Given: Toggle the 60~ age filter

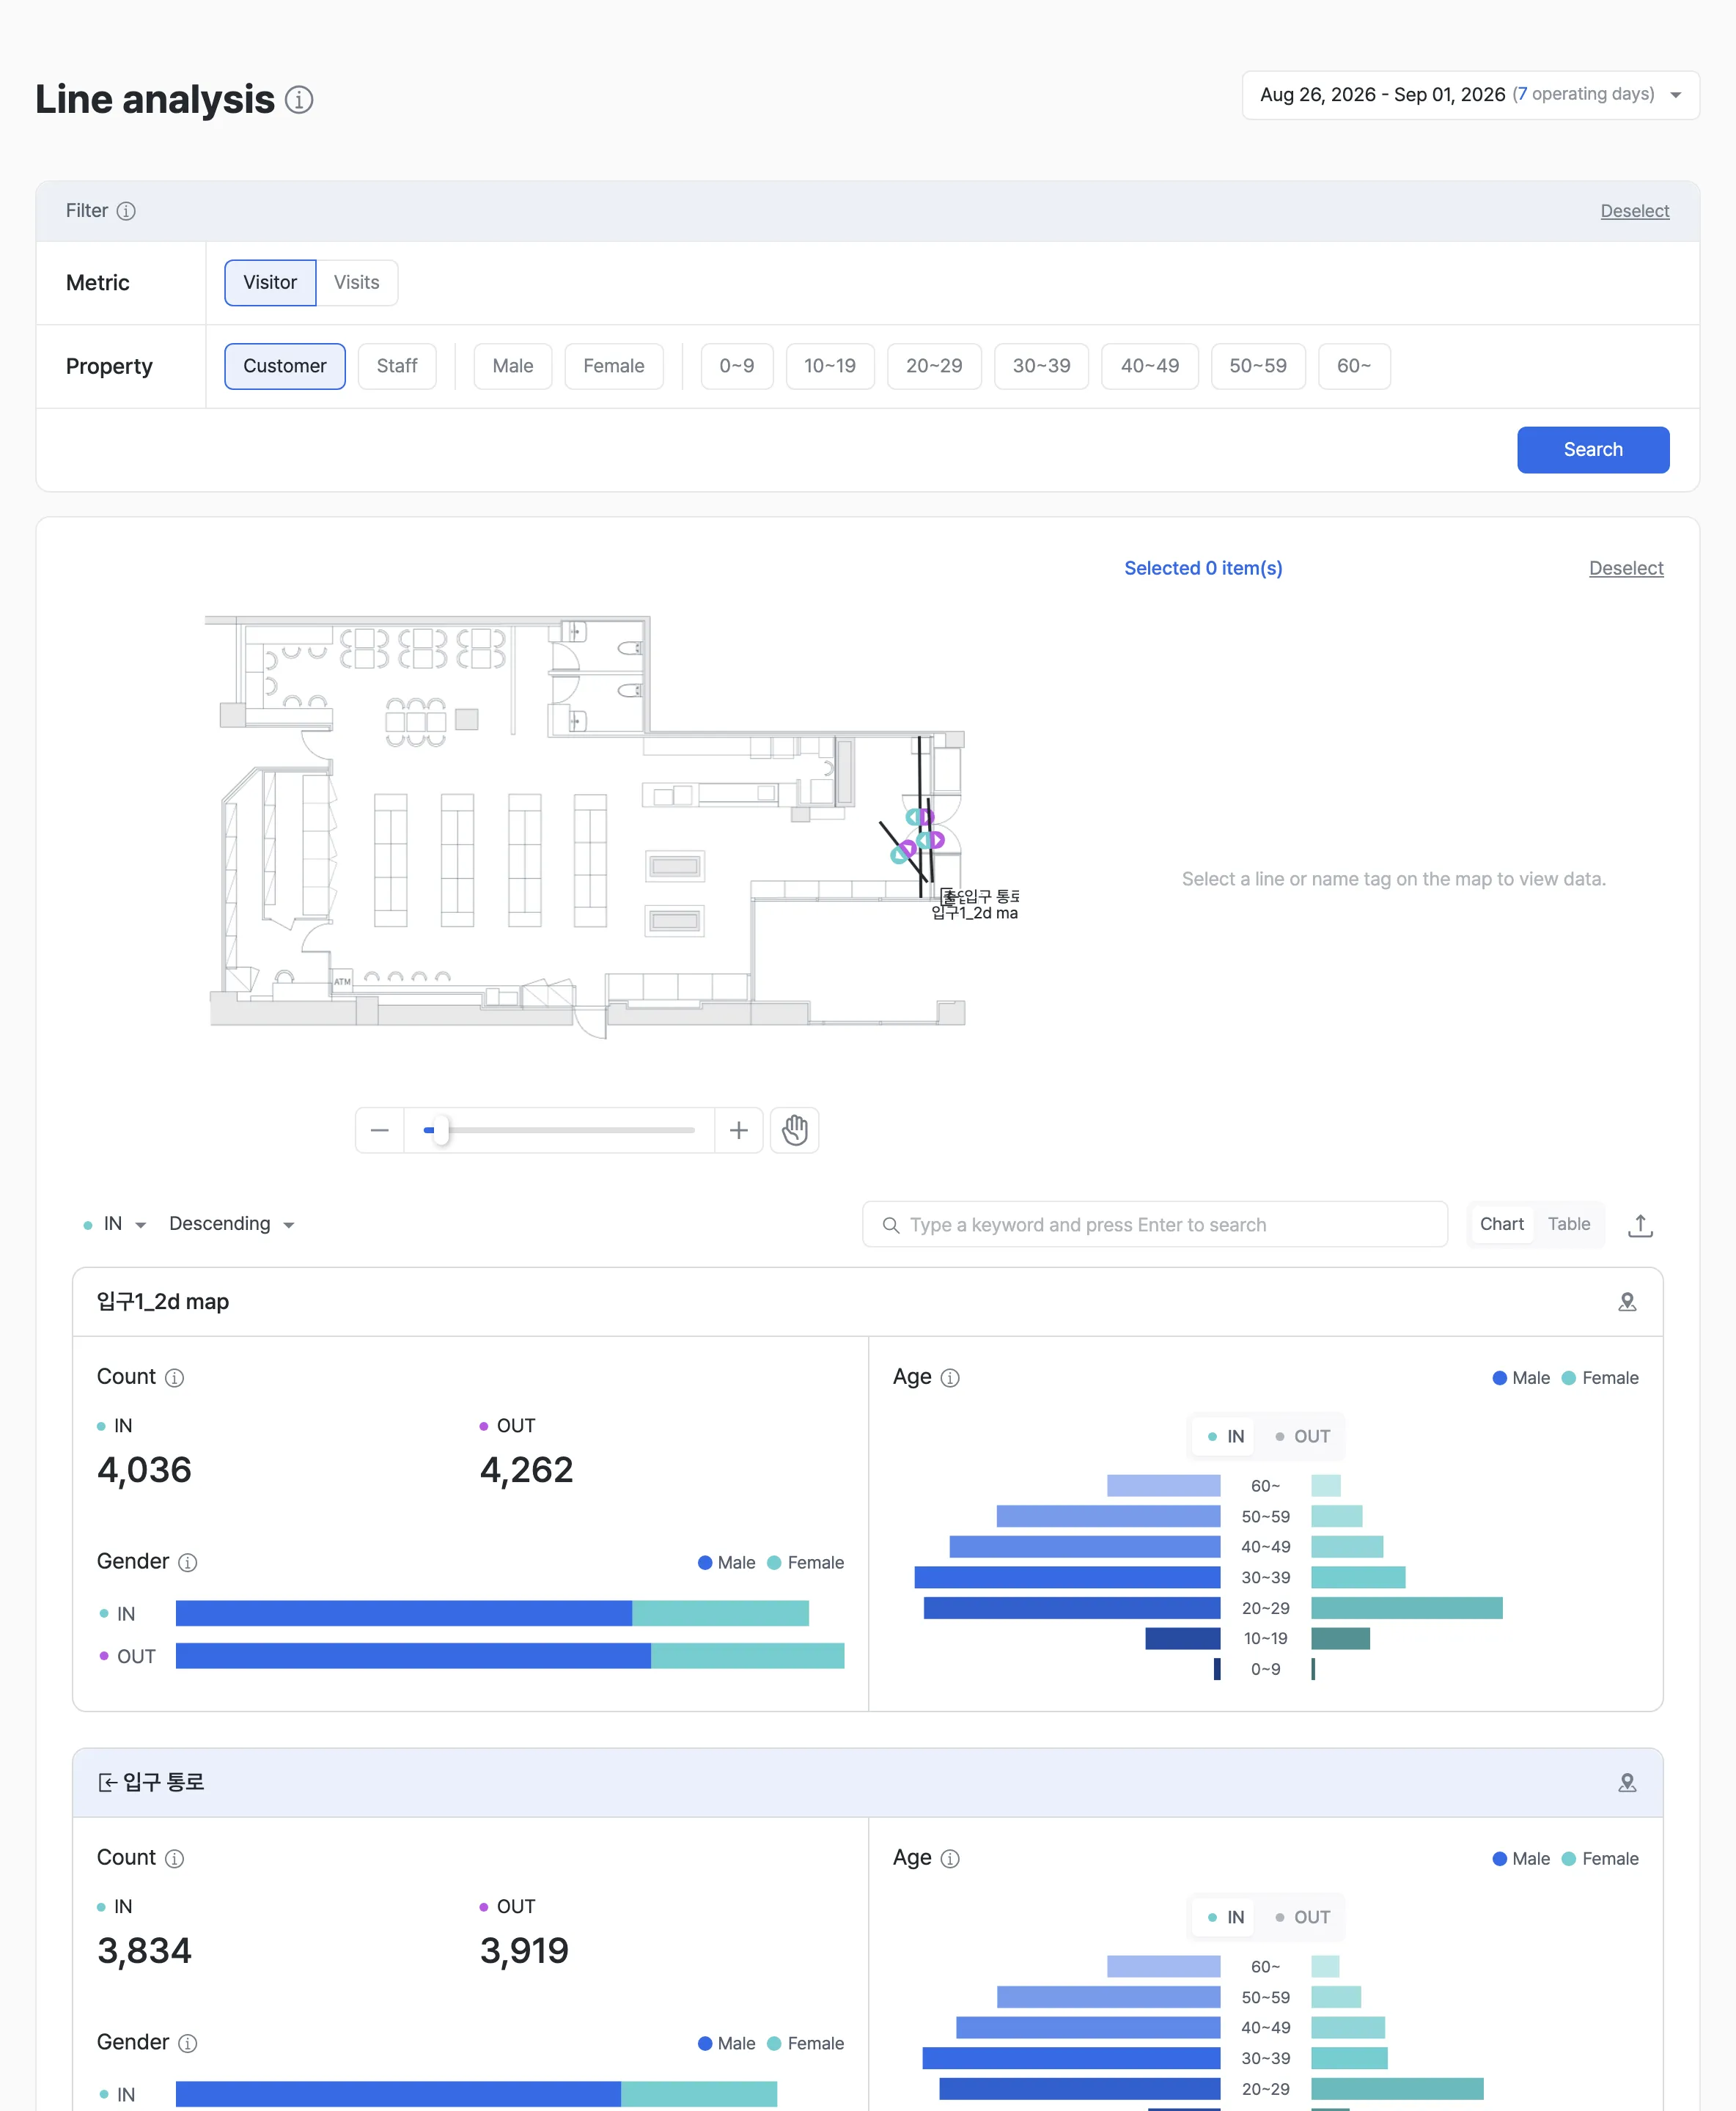Looking at the screenshot, I should click(x=1354, y=366).
